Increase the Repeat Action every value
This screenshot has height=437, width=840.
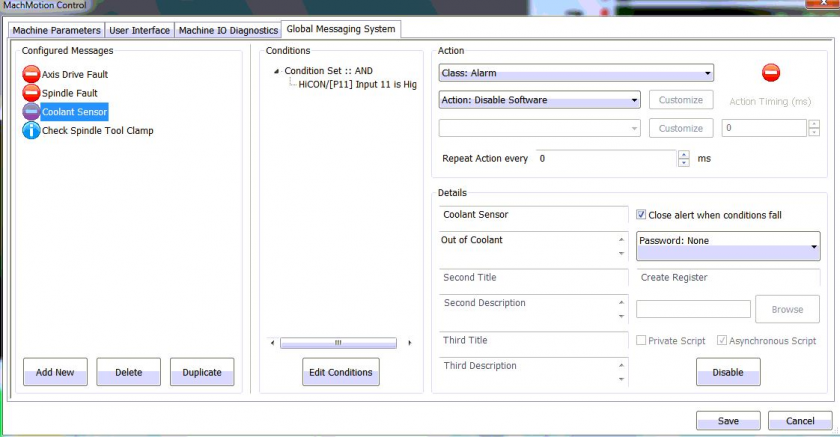(684, 155)
